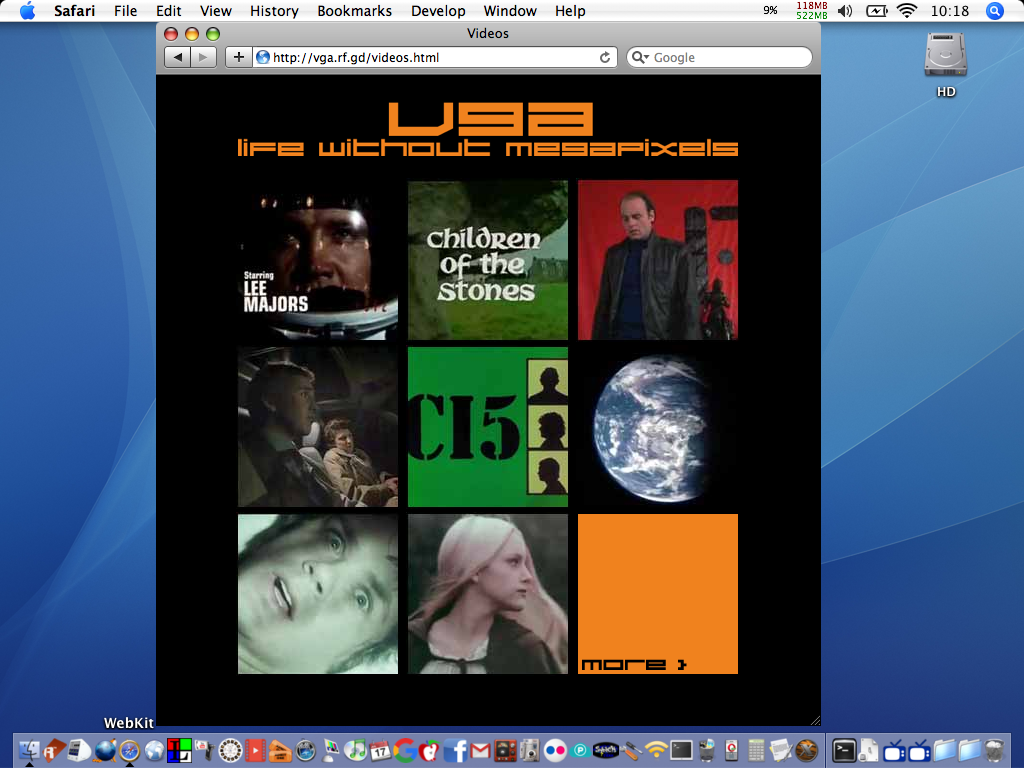Viewport: 1024px width, 768px height.
Task: Open the orange tickets Dock icon
Action: 280,751
